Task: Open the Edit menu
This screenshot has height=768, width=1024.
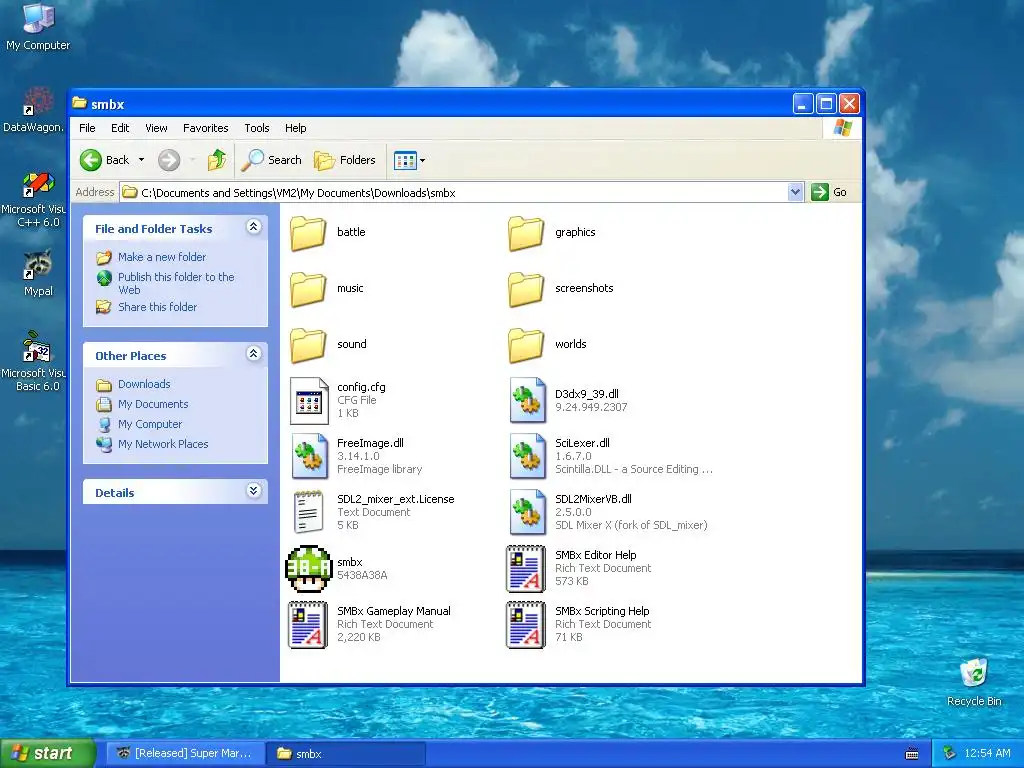Action: click(x=120, y=128)
